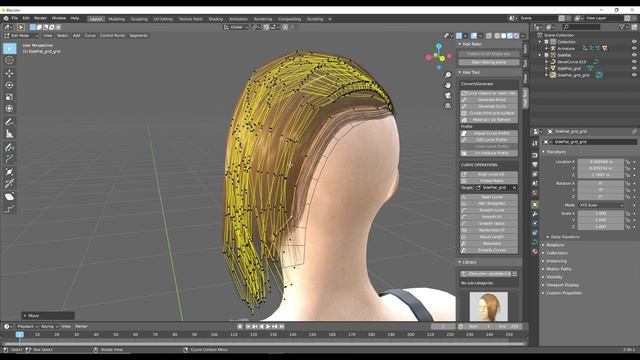Screen dimensions: 640x360
Task: Click the Generate Braid button
Action: click(x=489, y=100)
